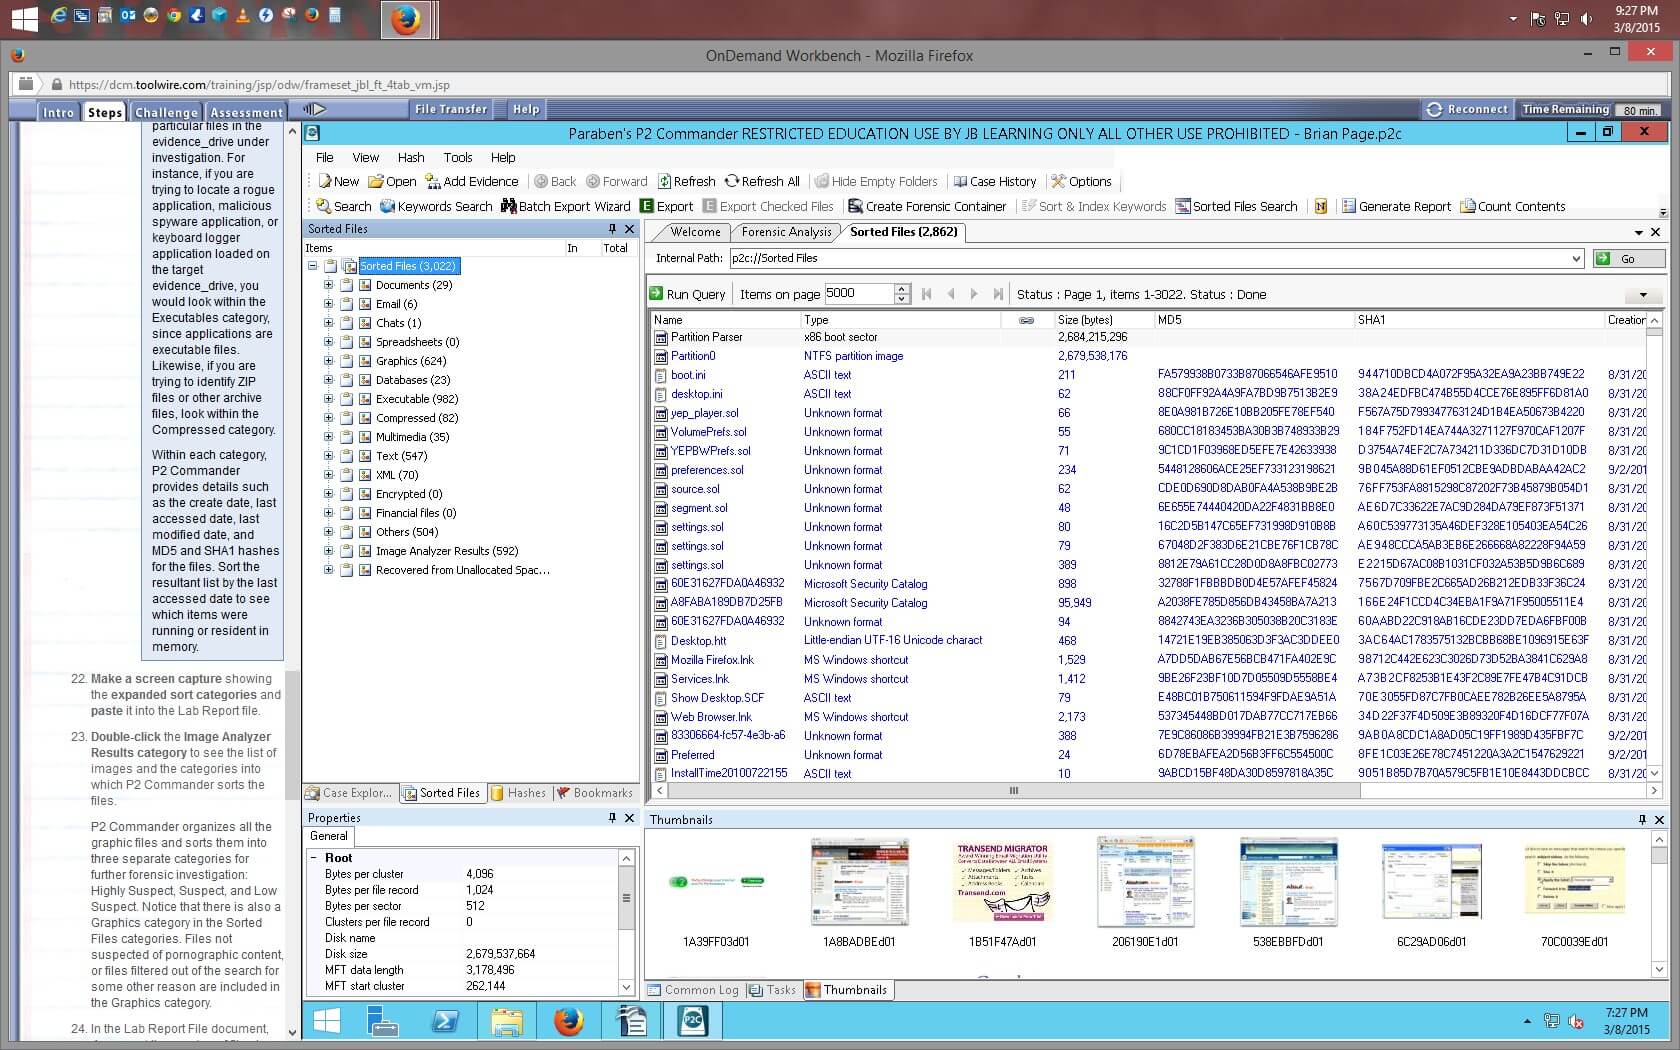Expand the XML (70) tree node

pyautogui.click(x=328, y=475)
